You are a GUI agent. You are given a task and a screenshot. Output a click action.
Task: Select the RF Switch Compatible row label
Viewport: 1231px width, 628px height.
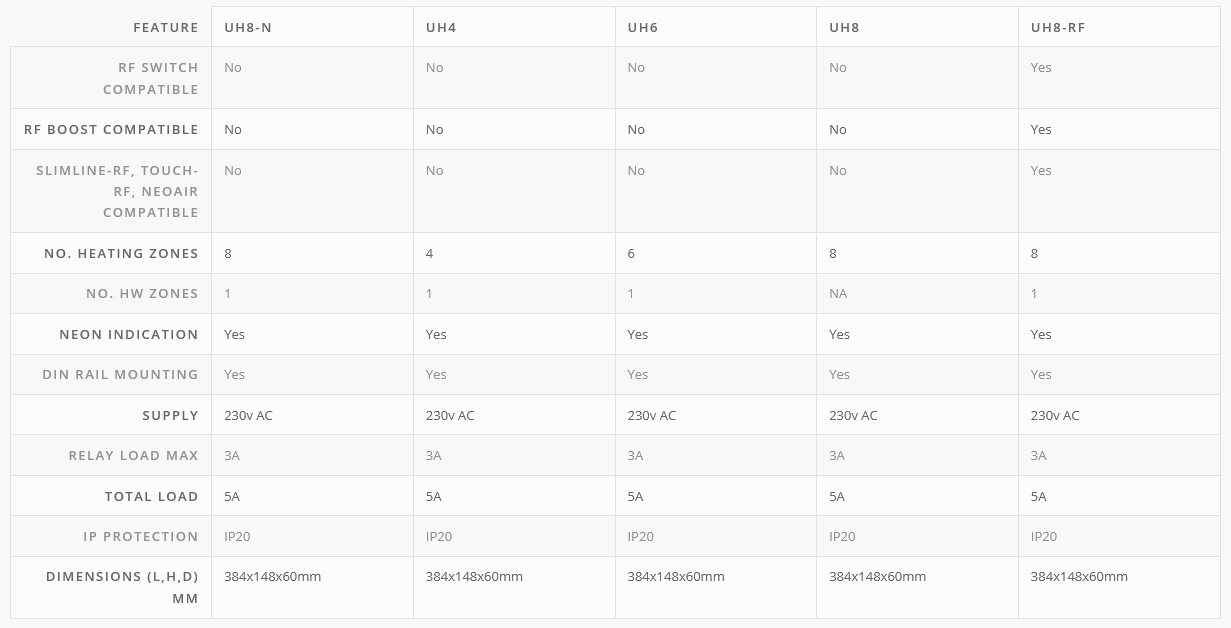click(x=150, y=78)
